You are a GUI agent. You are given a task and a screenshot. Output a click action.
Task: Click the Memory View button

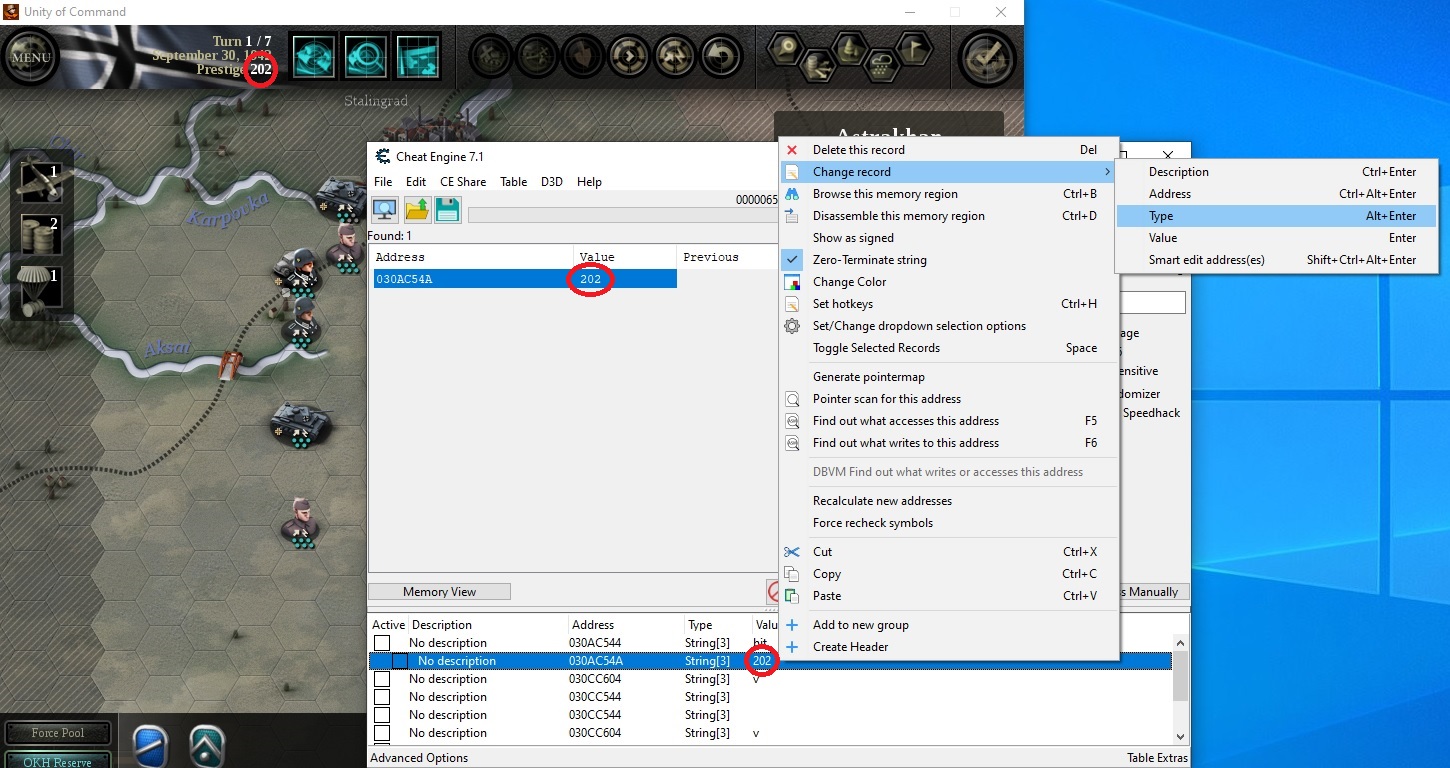tap(439, 592)
